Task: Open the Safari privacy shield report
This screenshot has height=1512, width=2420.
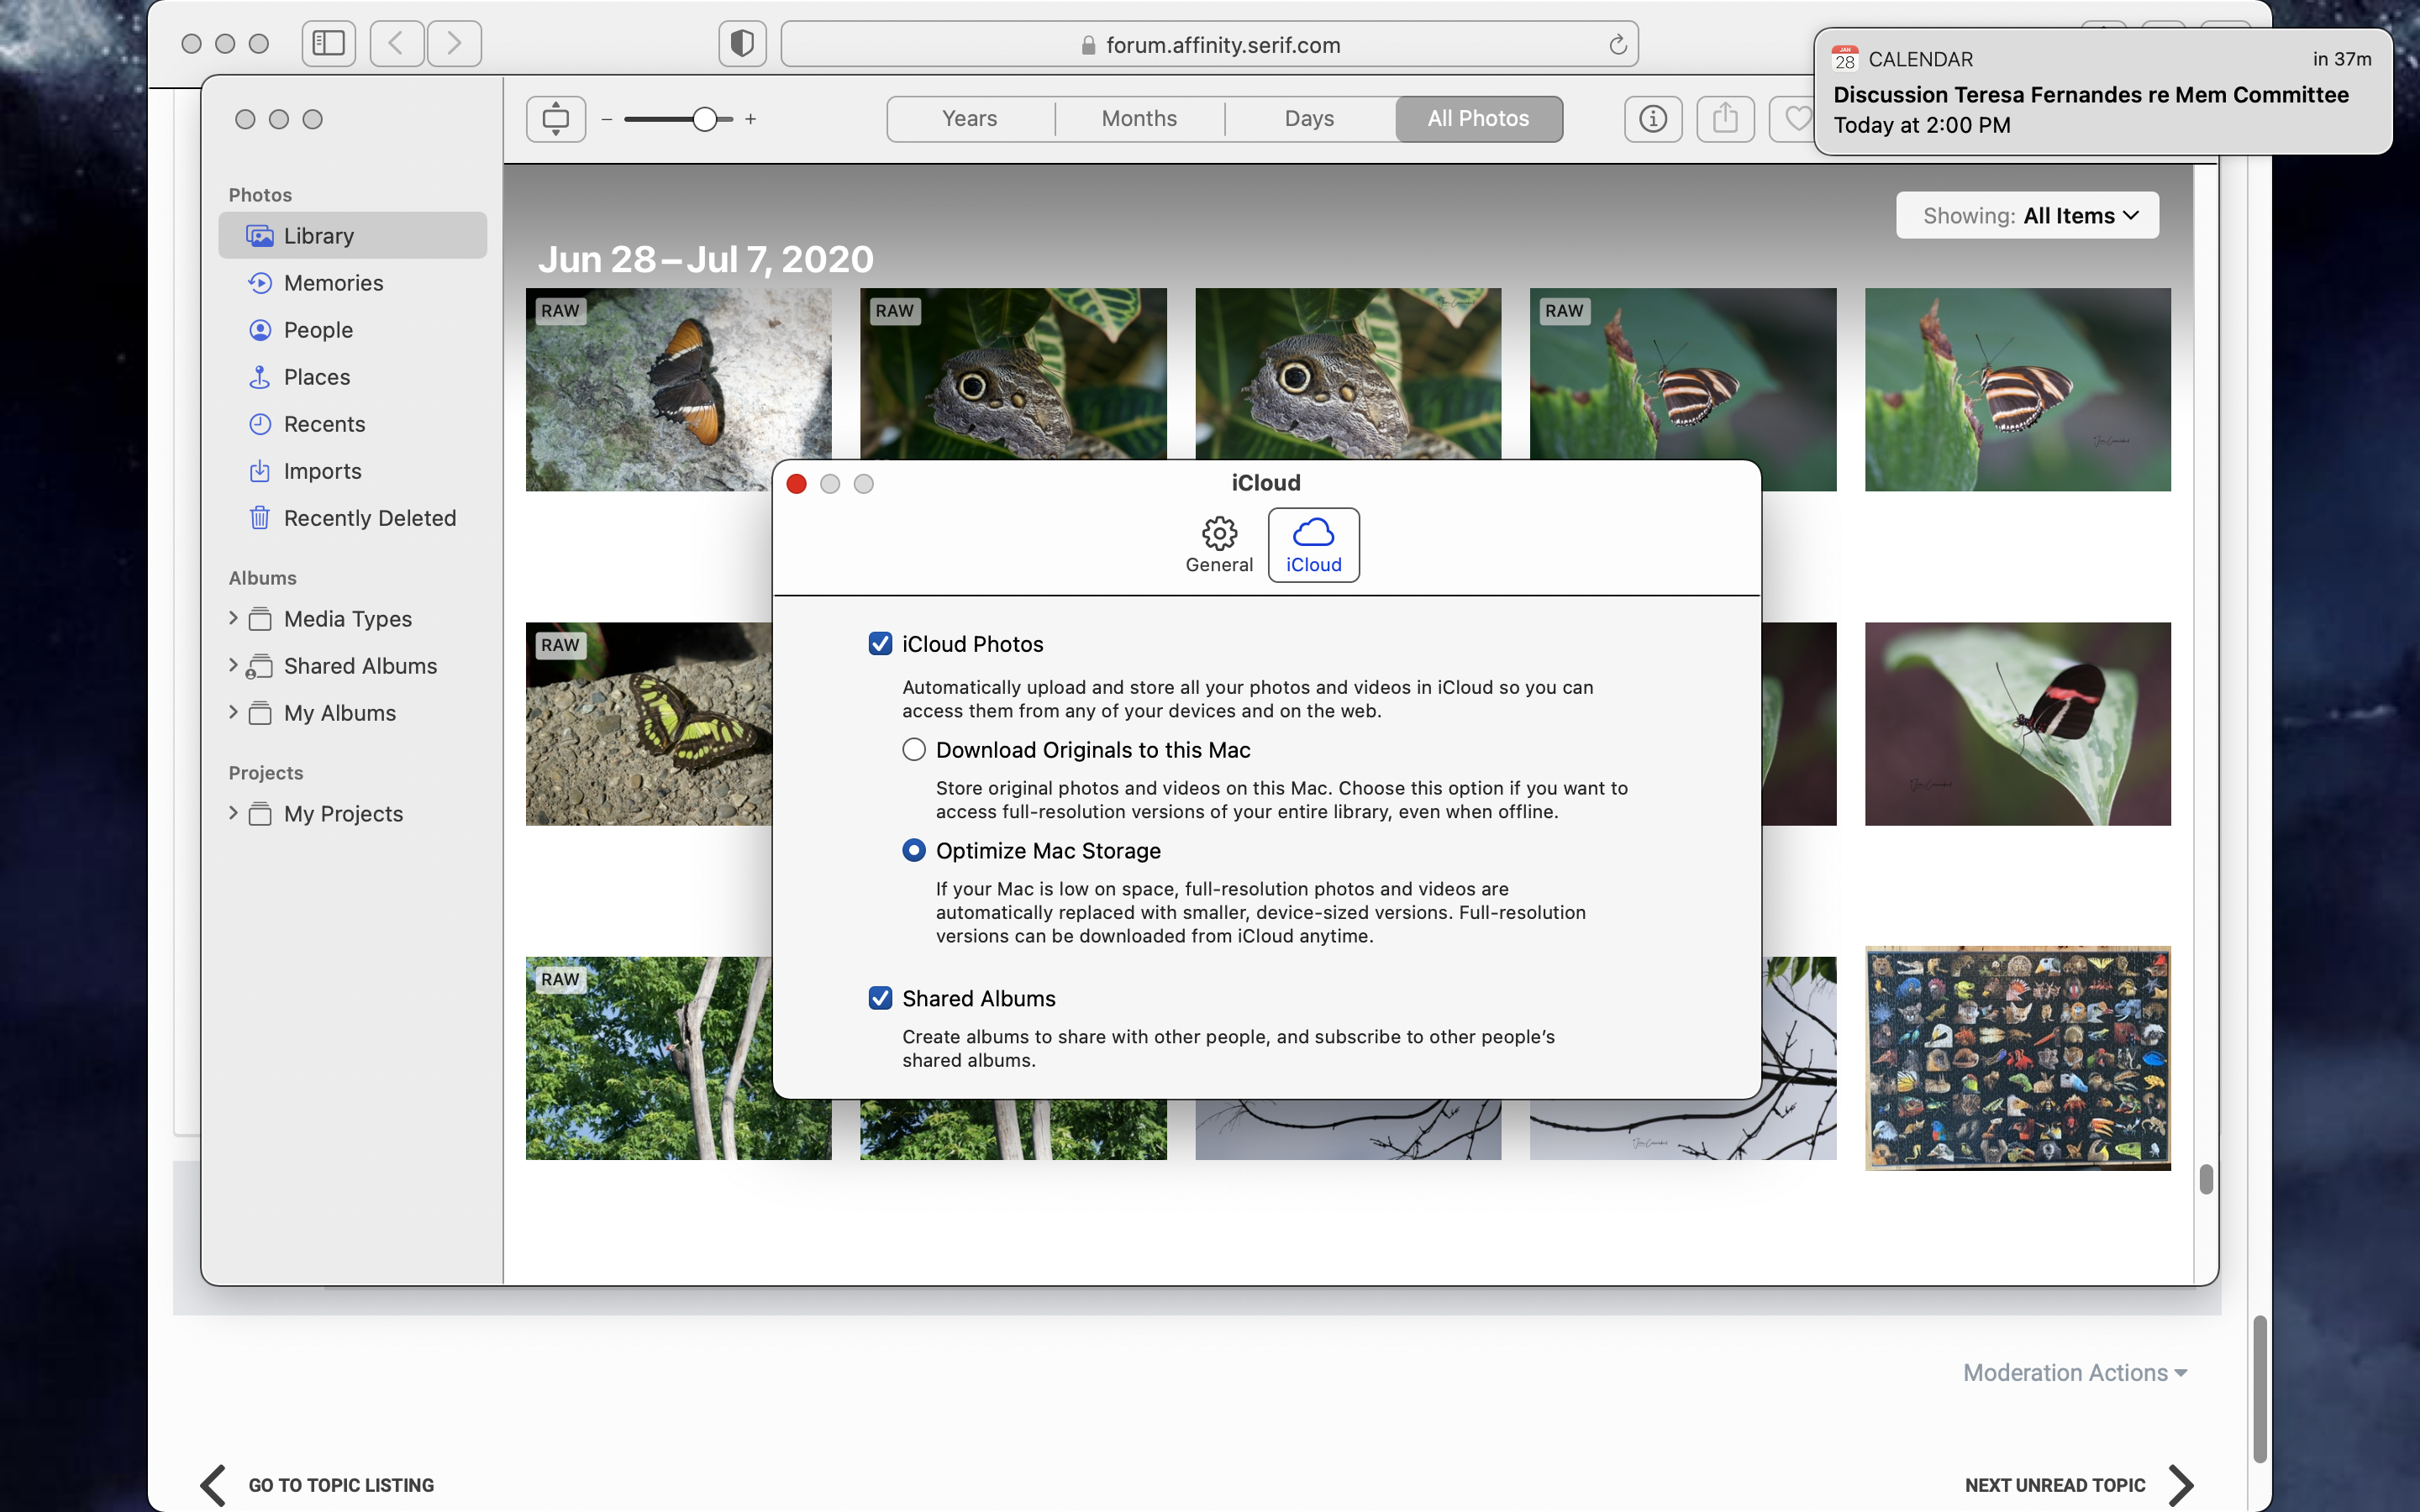Action: point(742,44)
